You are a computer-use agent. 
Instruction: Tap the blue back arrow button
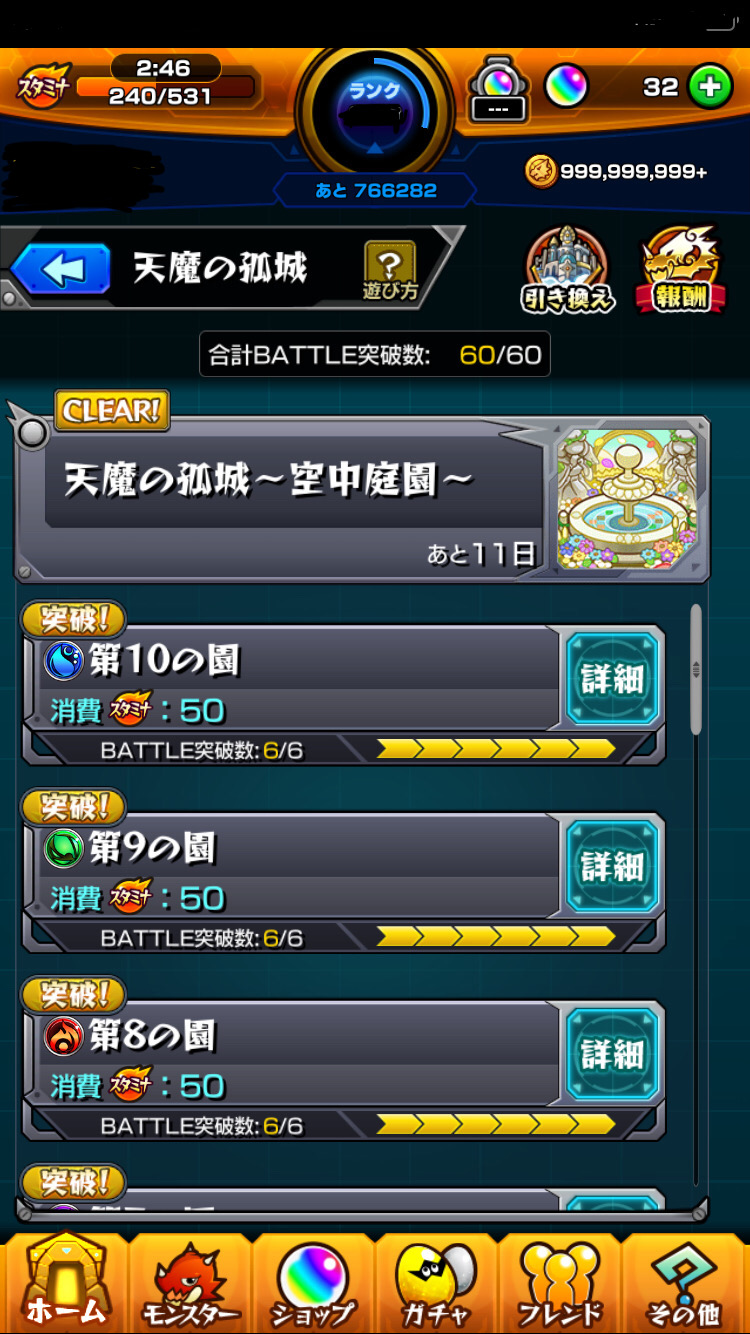[x=60, y=268]
